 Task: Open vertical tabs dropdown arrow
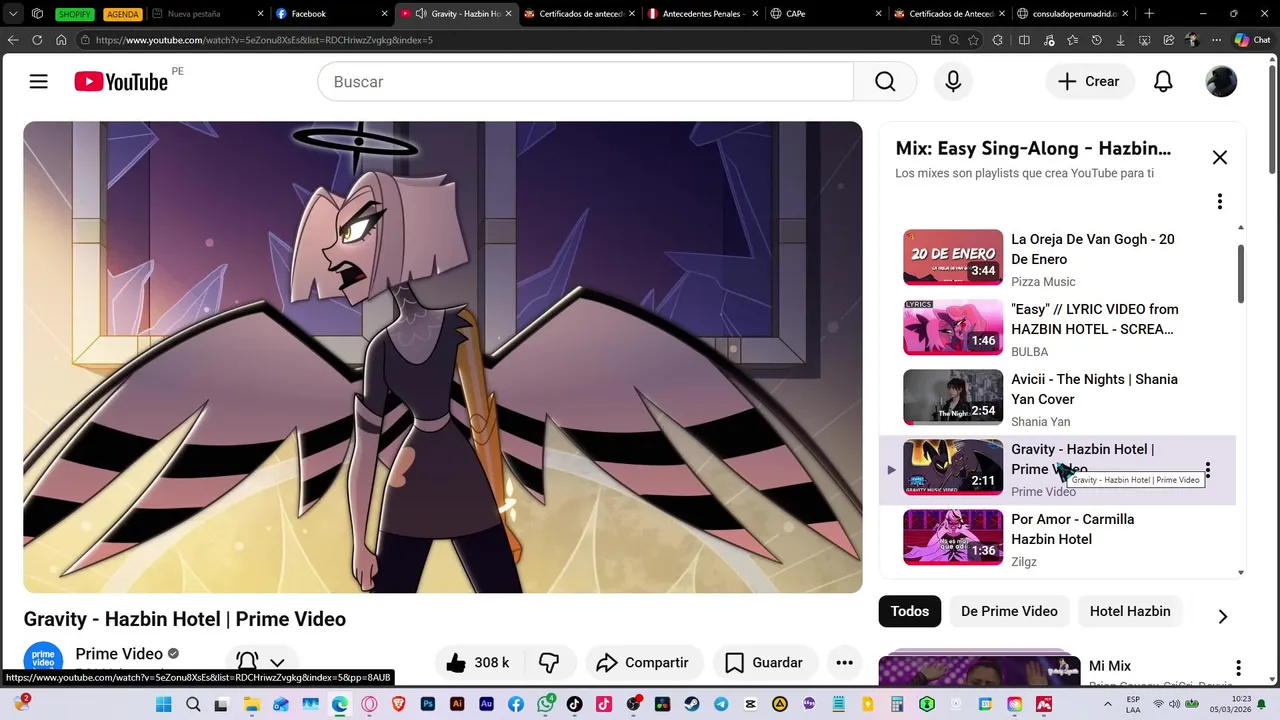pyautogui.click(x=13, y=14)
